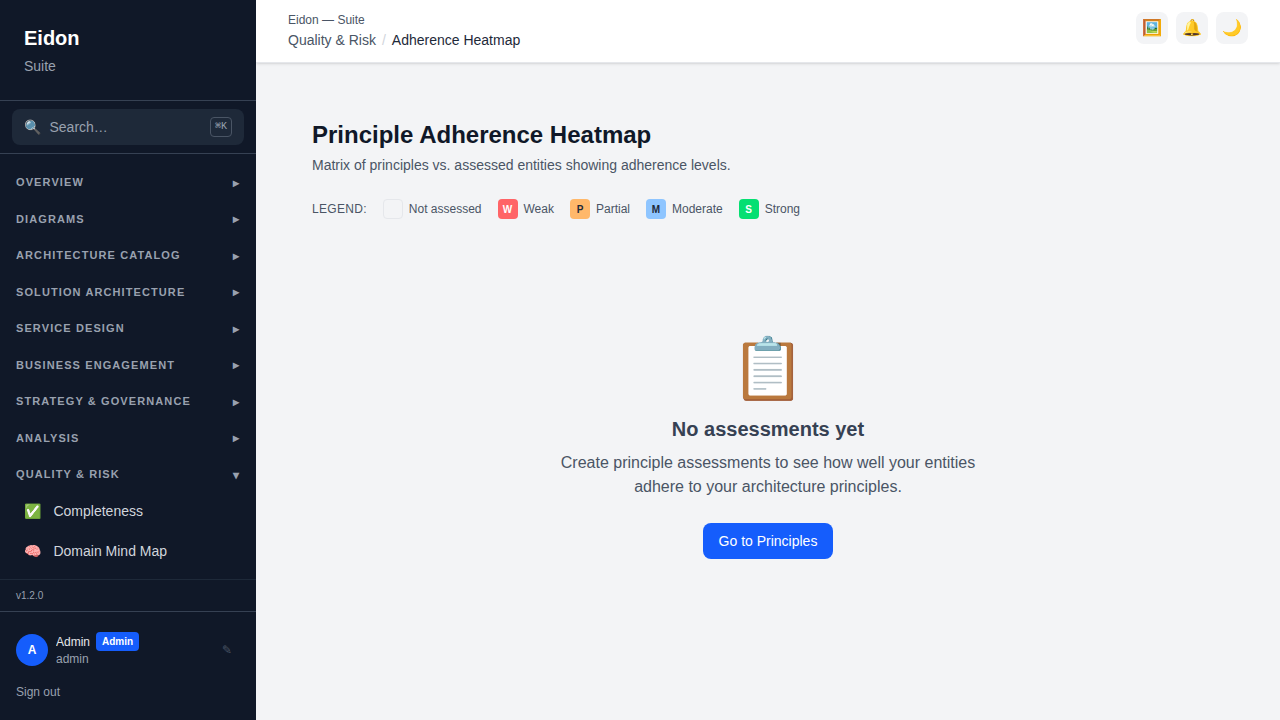This screenshot has width=1280, height=720.
Task: Expand the Analysis section
Action: point(128,438)
